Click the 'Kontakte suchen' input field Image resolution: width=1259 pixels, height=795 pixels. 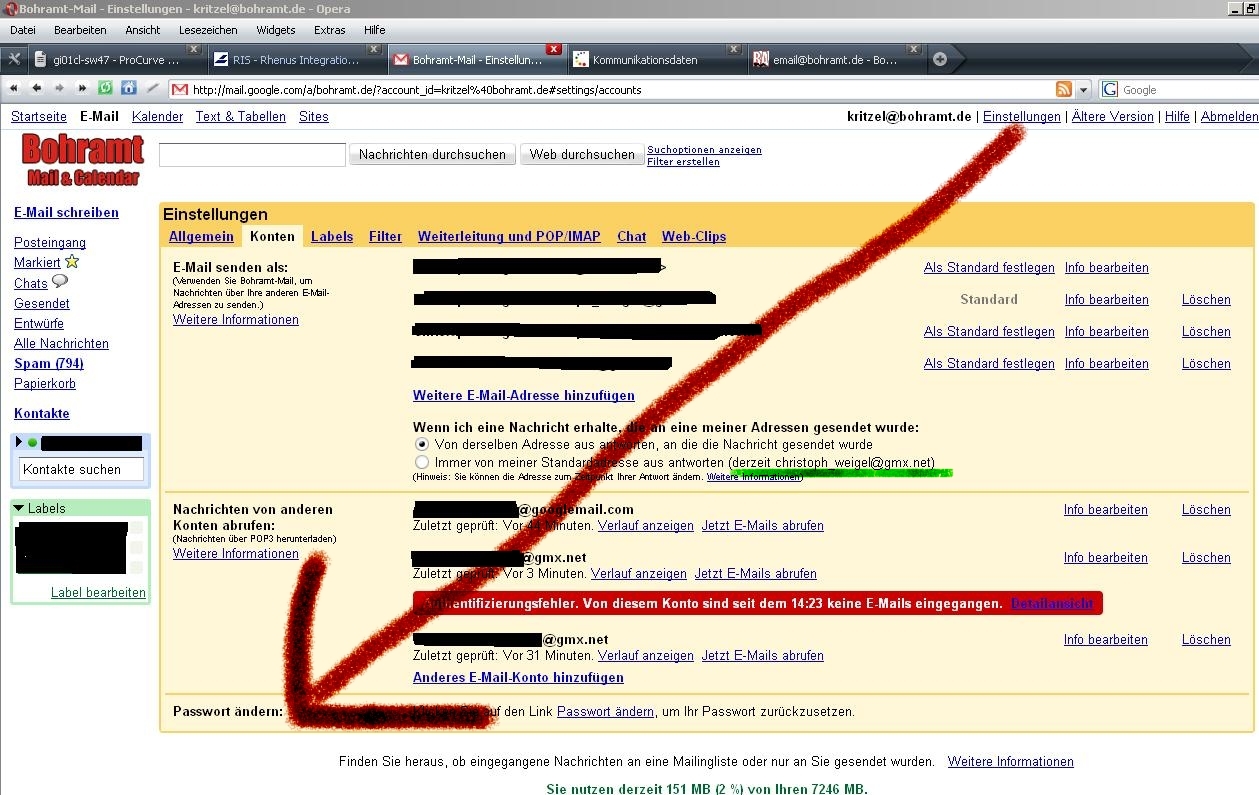pos(81,469)
